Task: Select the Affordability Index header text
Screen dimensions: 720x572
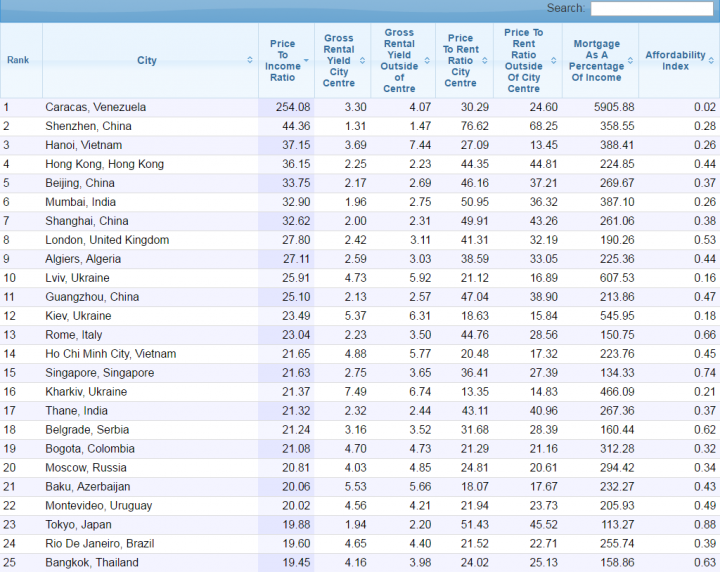Action: pos(675,60)
